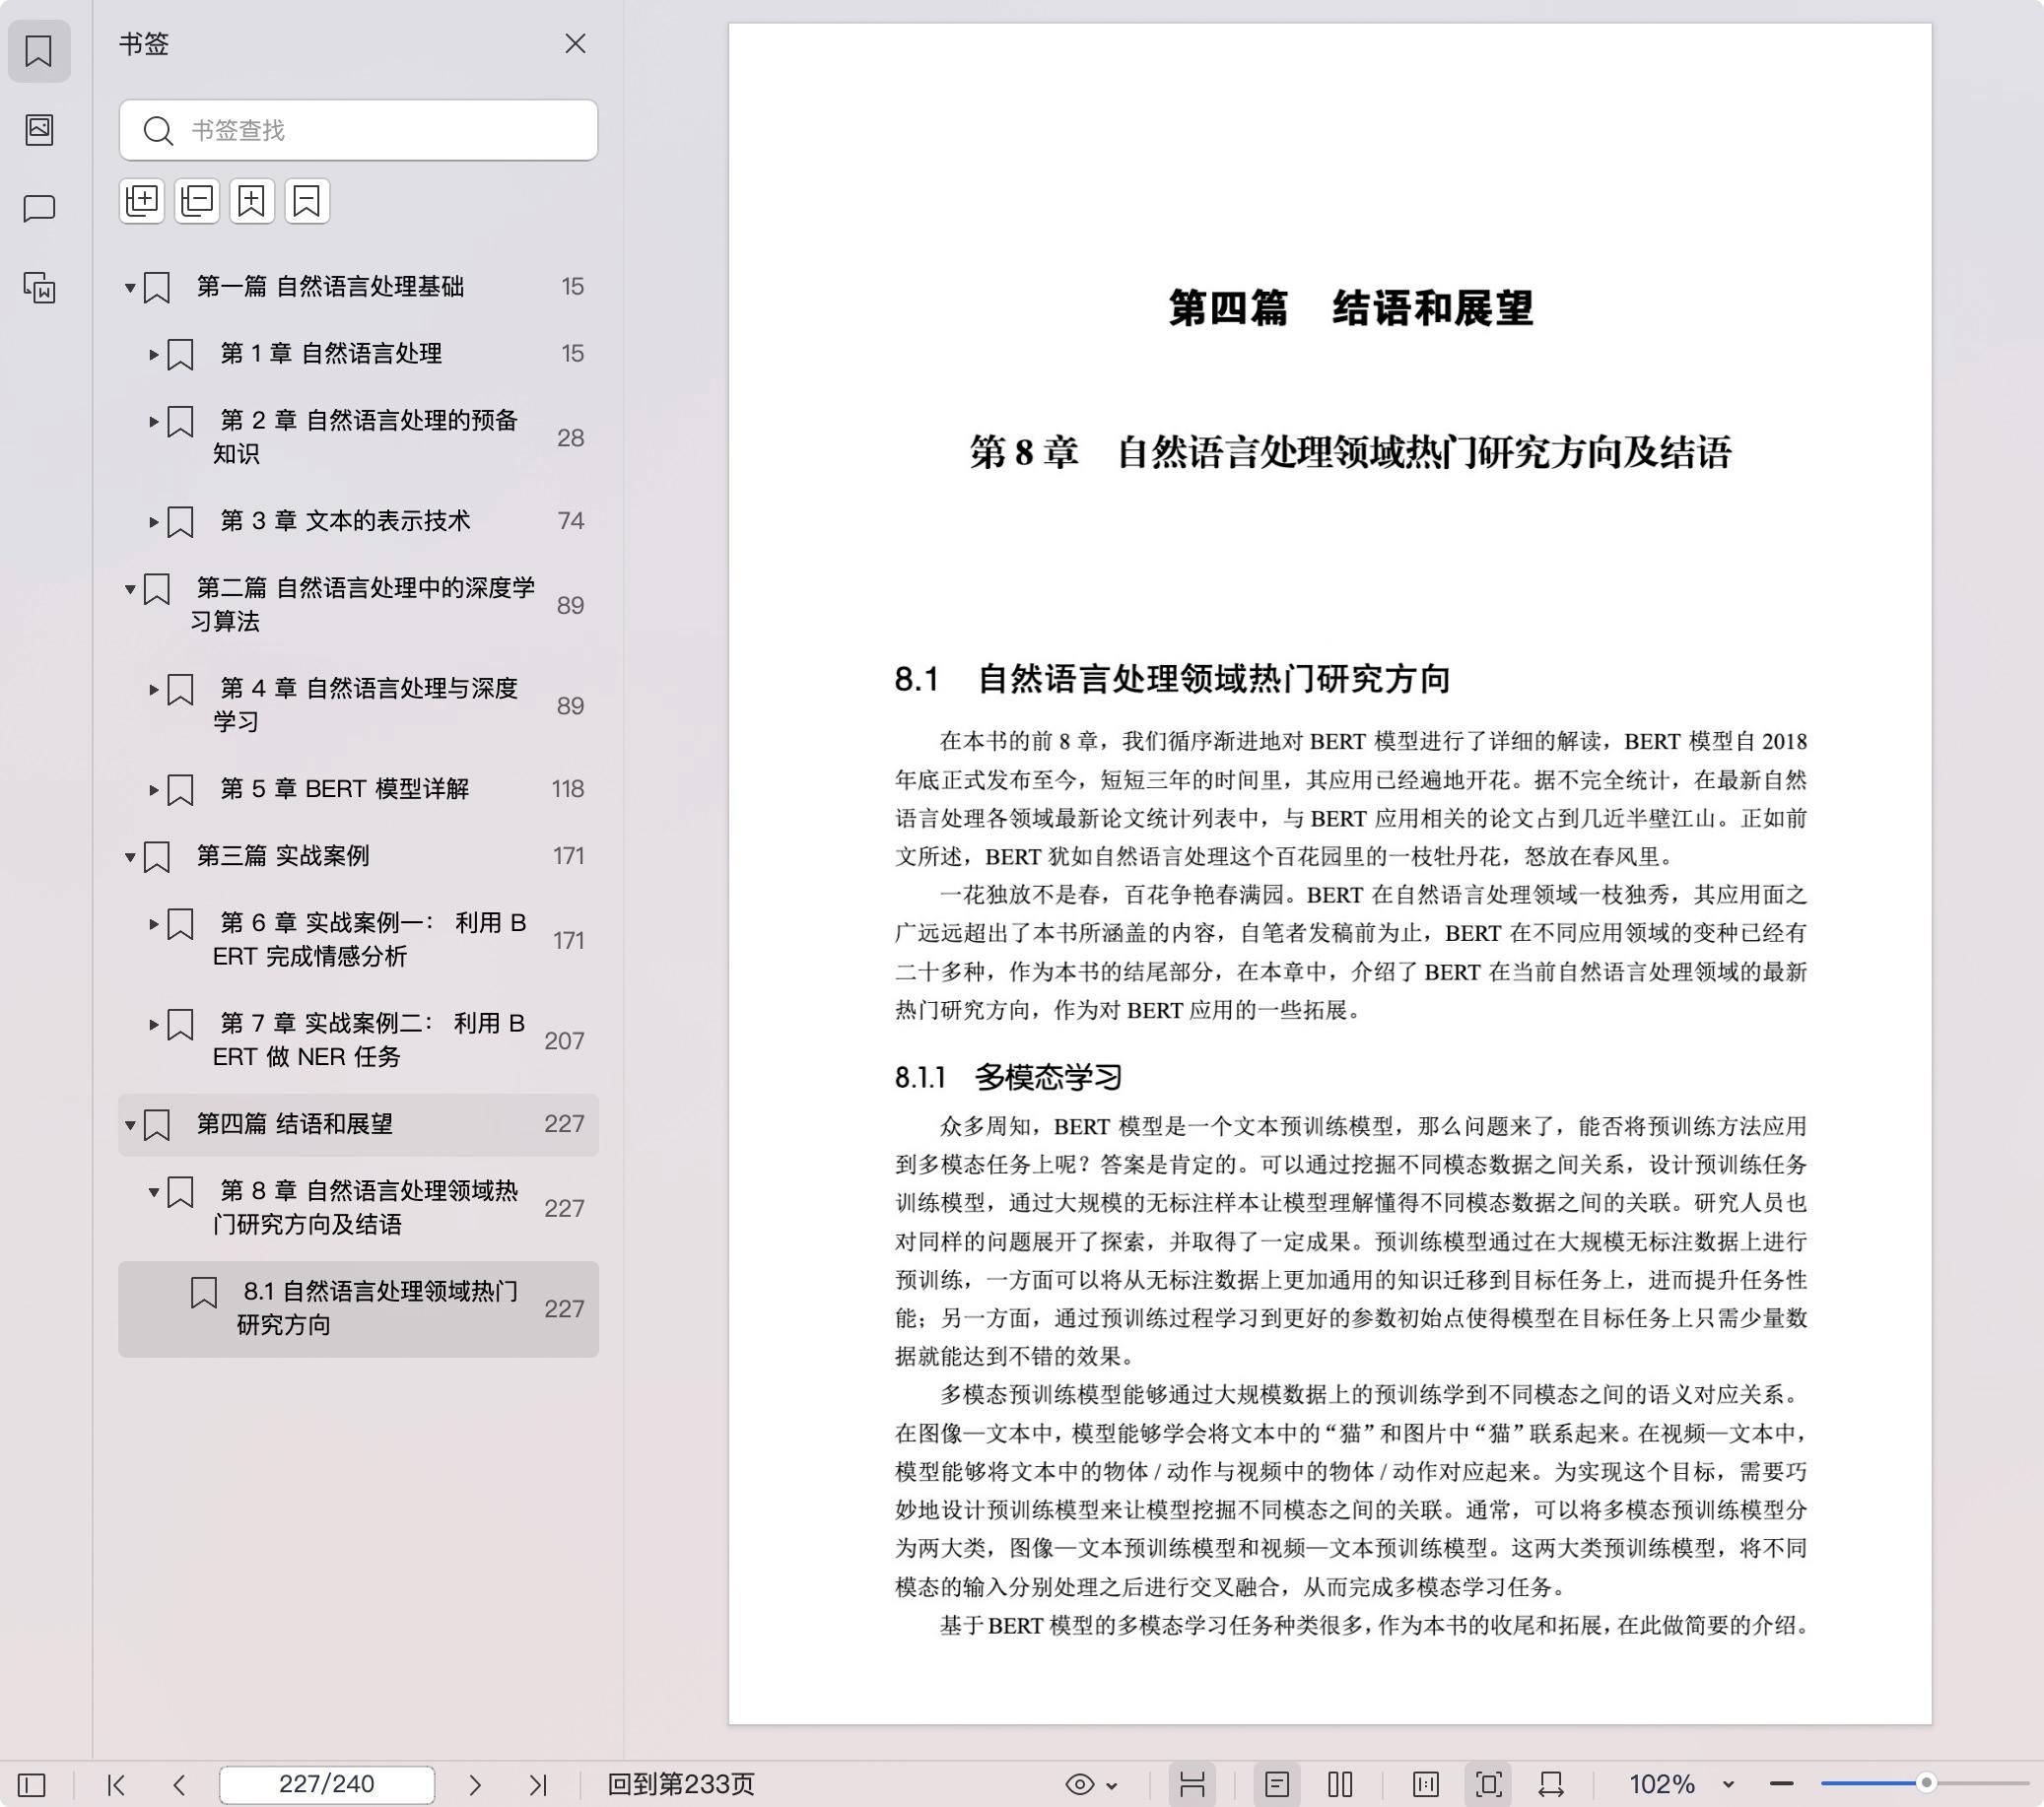
Task: Collapse the 第二篇 深度学习算法 section
Action: [130, 589]
